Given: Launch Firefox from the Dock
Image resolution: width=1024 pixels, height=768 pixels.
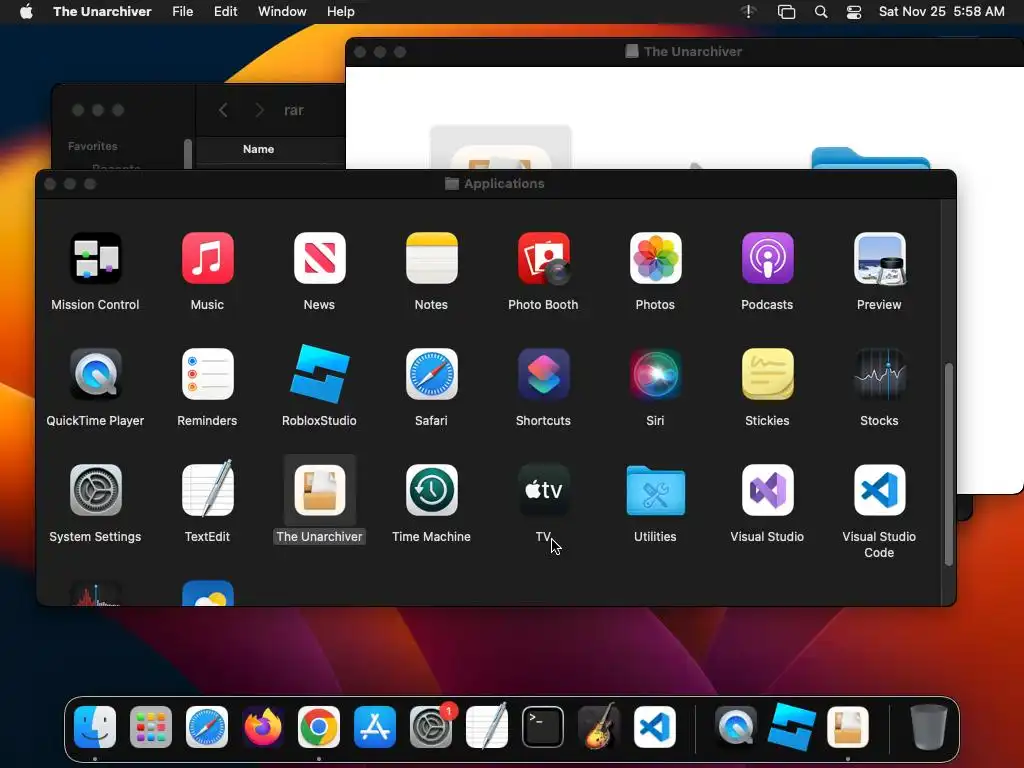Looking at the screenshot, I should tap(263, 727).
